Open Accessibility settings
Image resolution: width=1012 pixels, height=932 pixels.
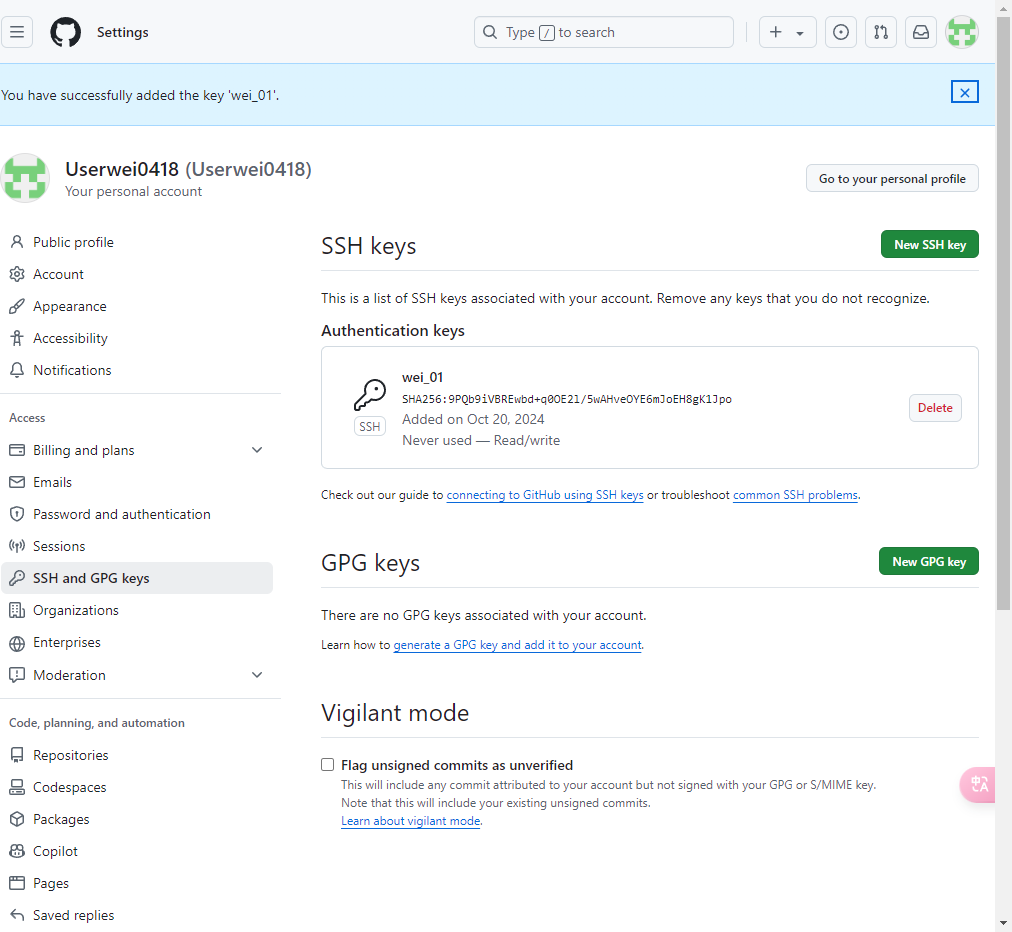tap(136, 338)
